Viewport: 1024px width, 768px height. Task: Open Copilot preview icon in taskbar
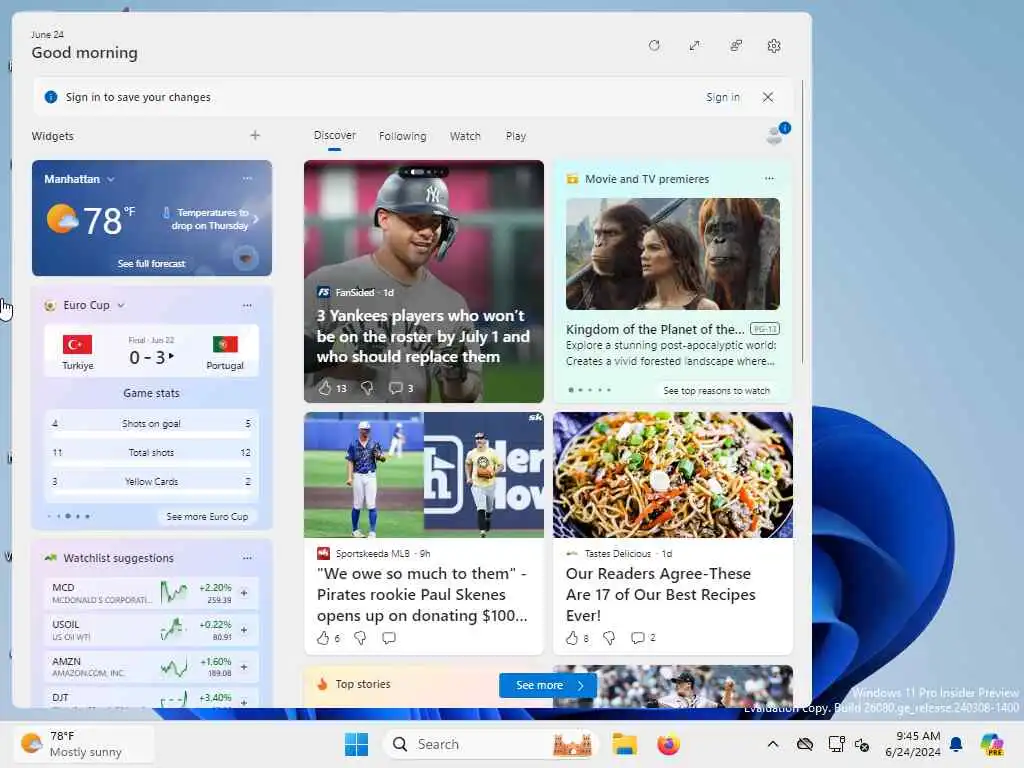pos(992,744)
